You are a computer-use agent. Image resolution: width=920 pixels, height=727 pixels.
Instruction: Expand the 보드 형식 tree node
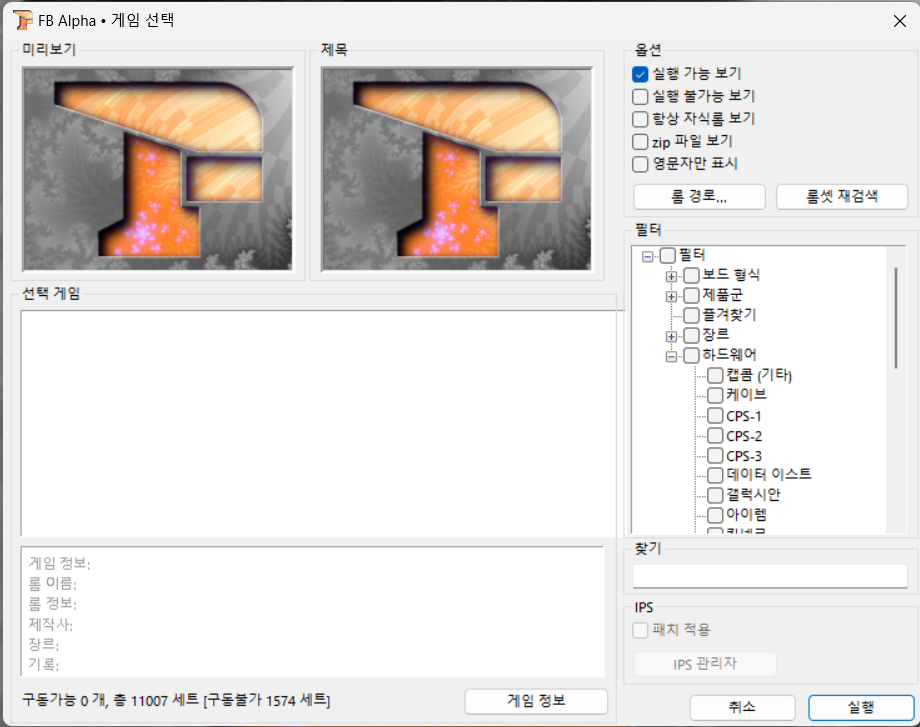click(x=671, y=276)
